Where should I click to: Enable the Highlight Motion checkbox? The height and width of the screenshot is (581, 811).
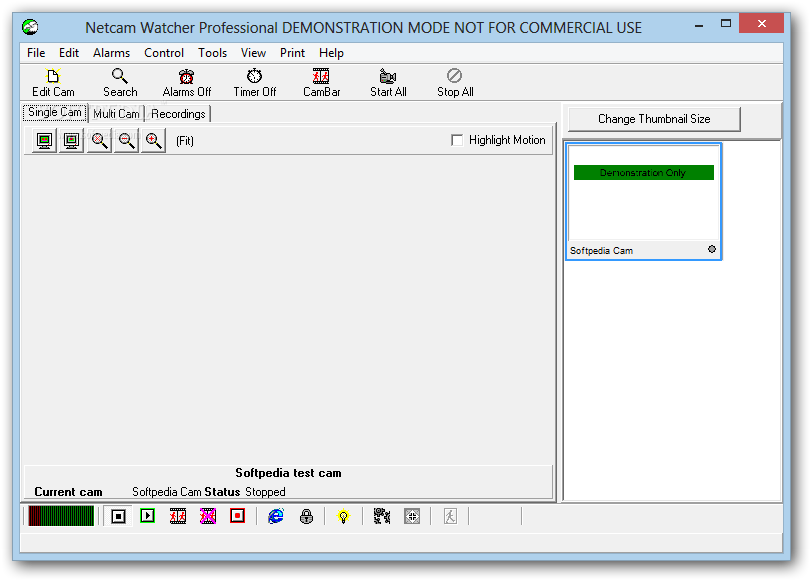pyautogui.click(x=457, y=140)
